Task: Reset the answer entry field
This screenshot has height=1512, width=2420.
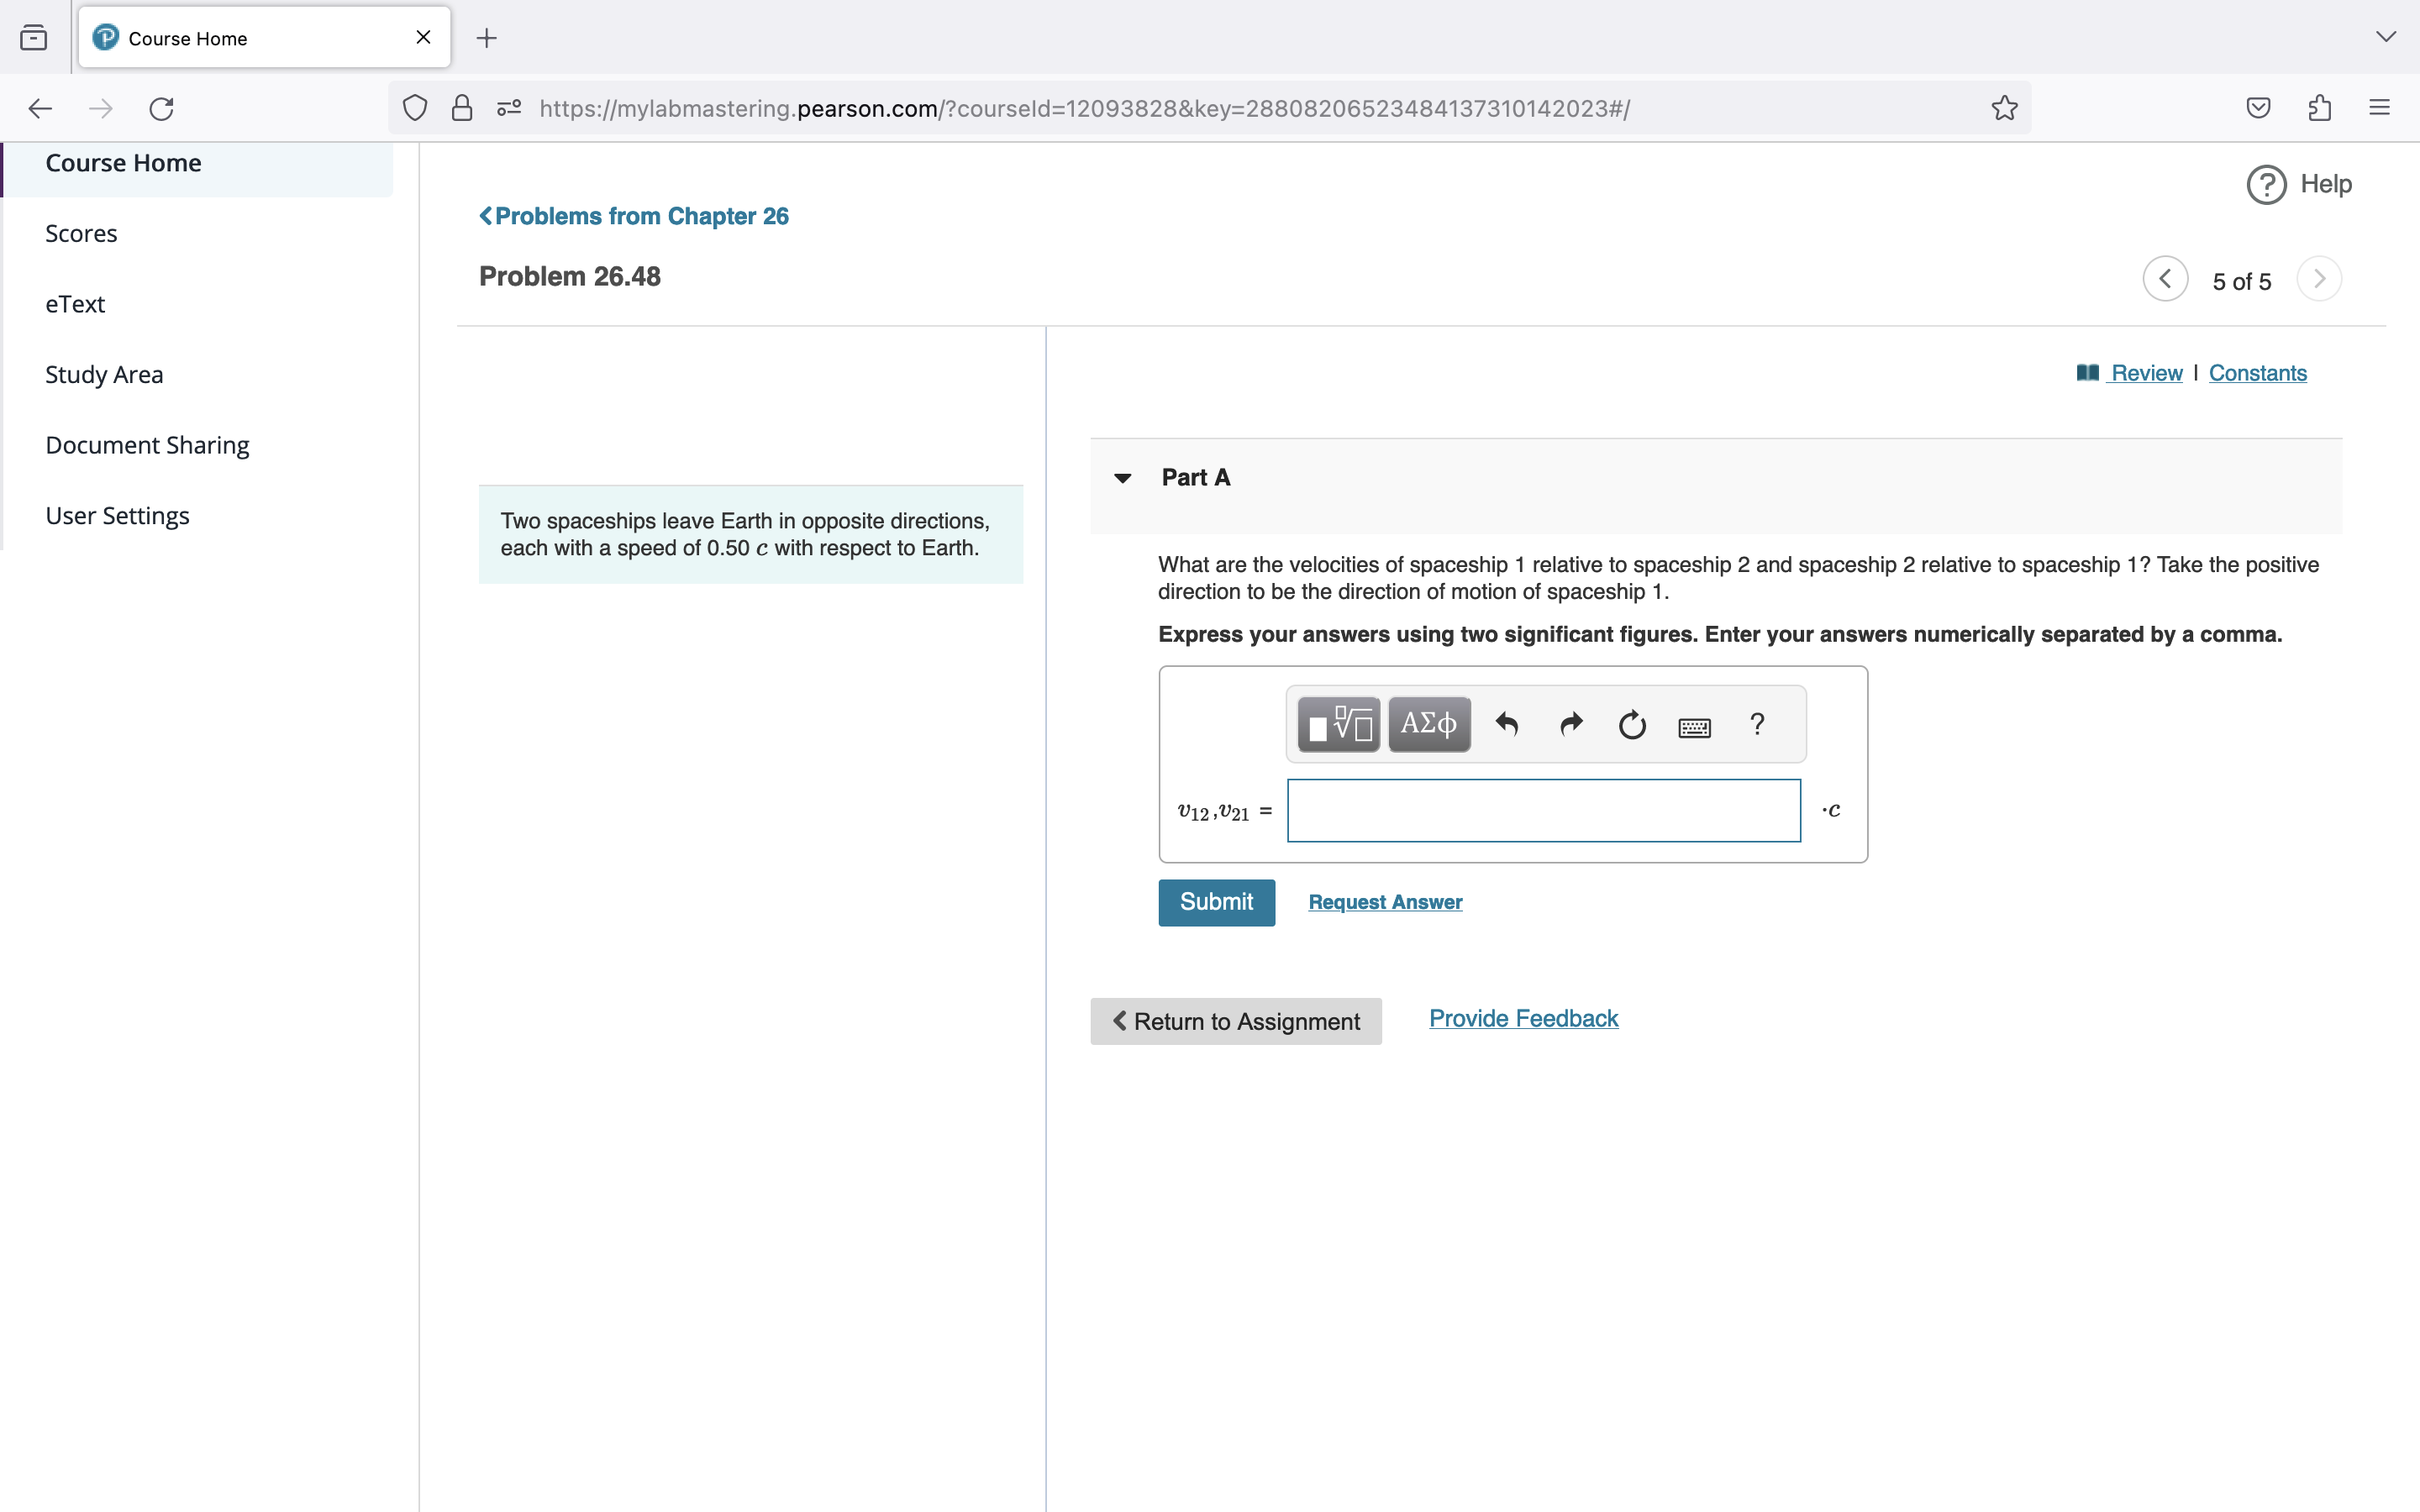Action: (1631, 724)
